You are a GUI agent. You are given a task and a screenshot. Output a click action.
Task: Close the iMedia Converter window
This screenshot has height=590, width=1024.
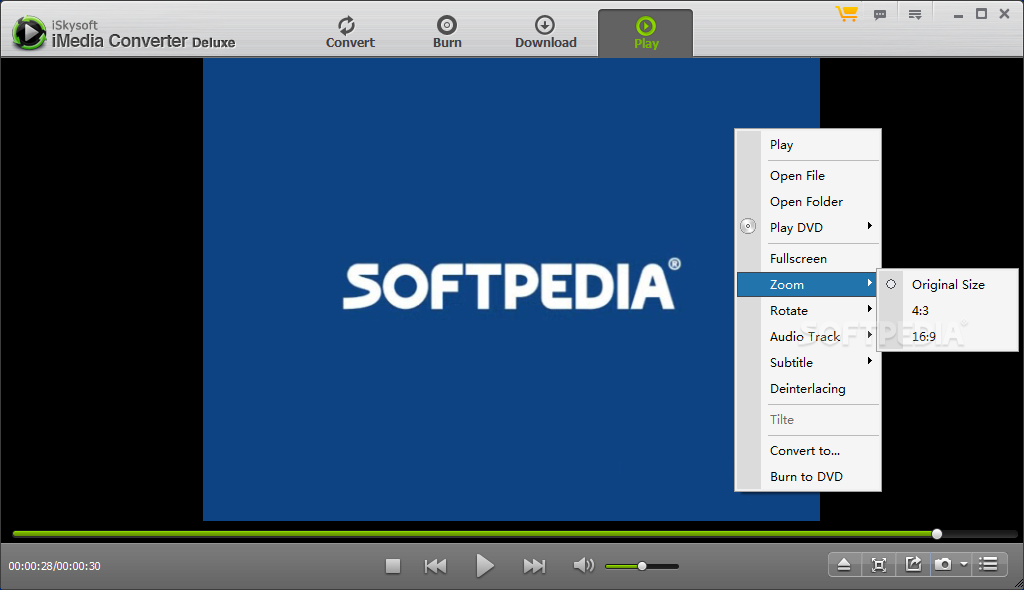tap(1004, 14)
